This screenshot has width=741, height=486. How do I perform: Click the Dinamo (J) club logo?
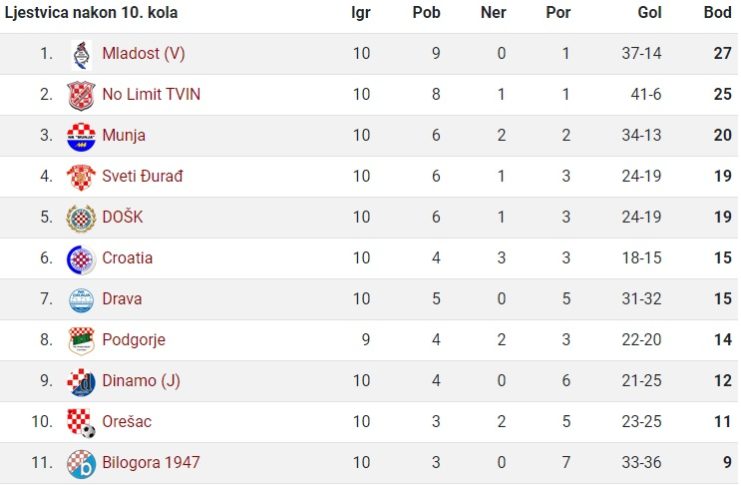click(x=81, y=382)
